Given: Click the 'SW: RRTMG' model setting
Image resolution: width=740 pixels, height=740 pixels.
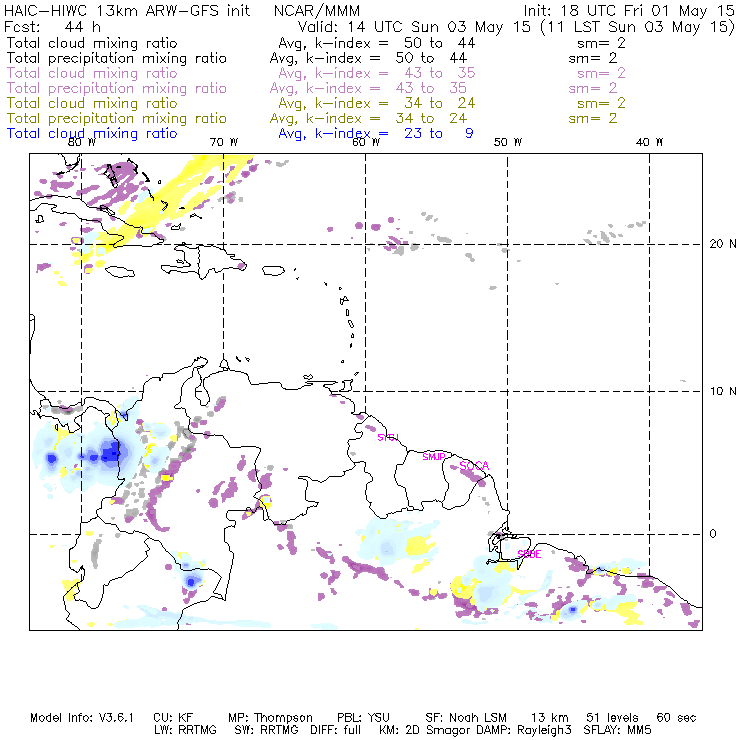Looking at the screenshot, I should pyautogui.click(x=266, y=730).
